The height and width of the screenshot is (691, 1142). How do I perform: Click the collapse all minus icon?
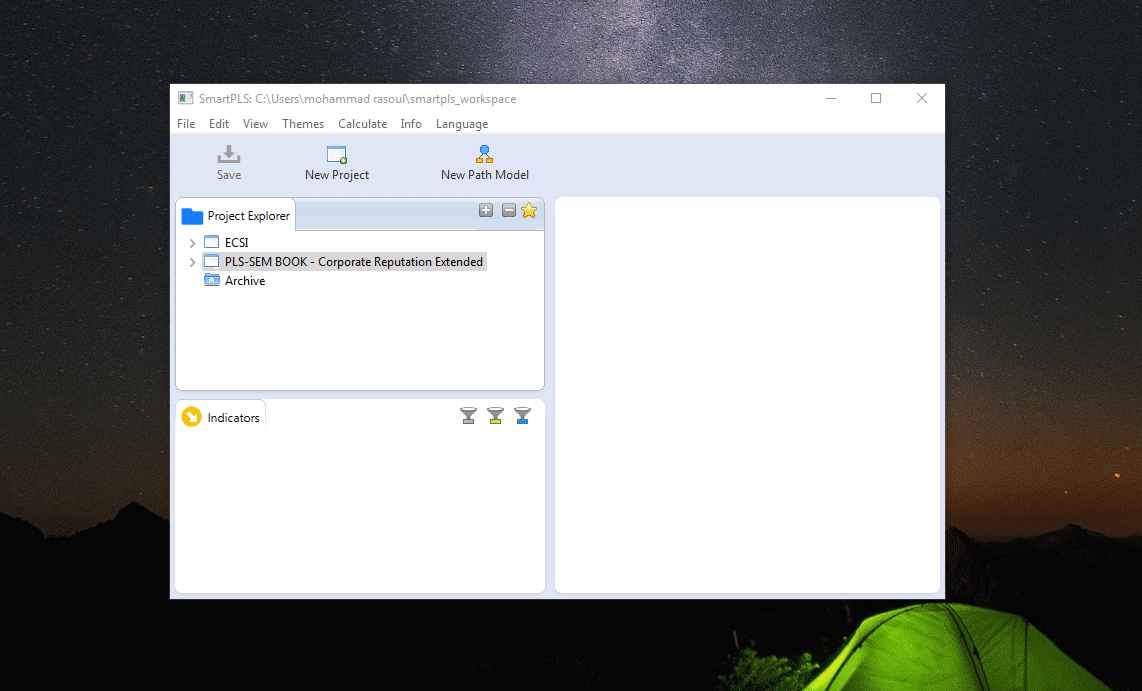coord(508,210)
